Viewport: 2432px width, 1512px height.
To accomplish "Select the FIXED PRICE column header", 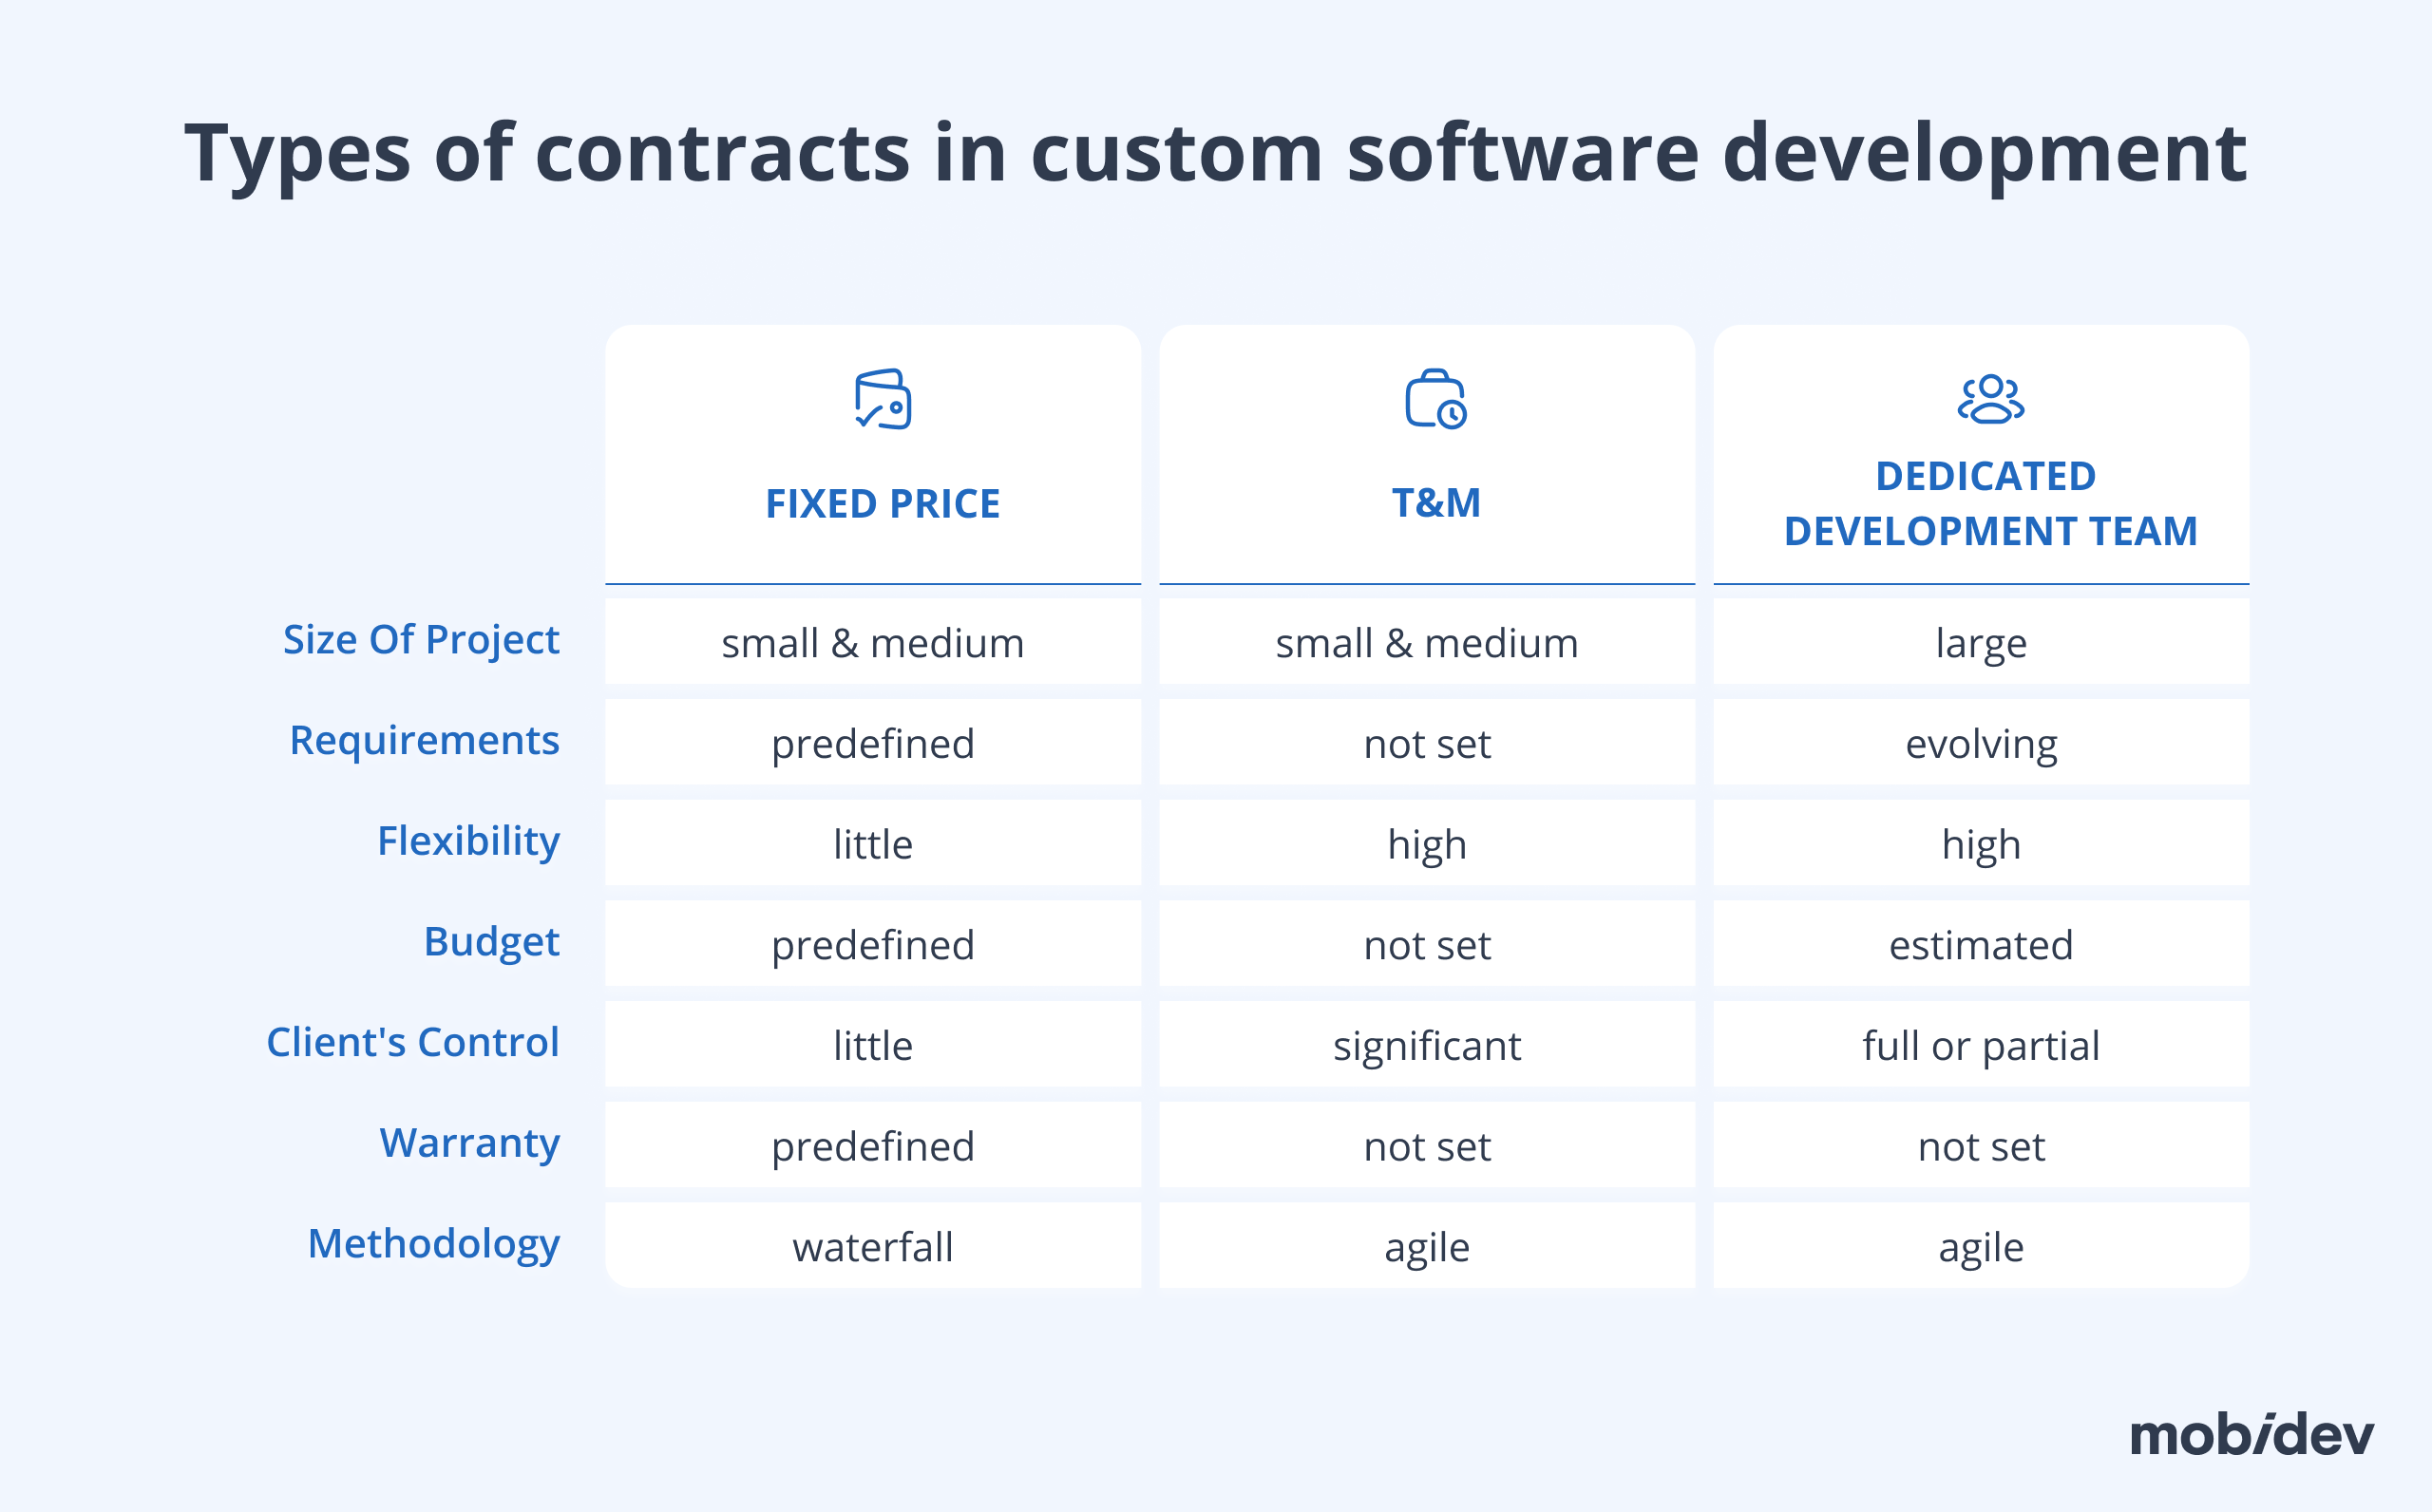I will coord(882,504).
